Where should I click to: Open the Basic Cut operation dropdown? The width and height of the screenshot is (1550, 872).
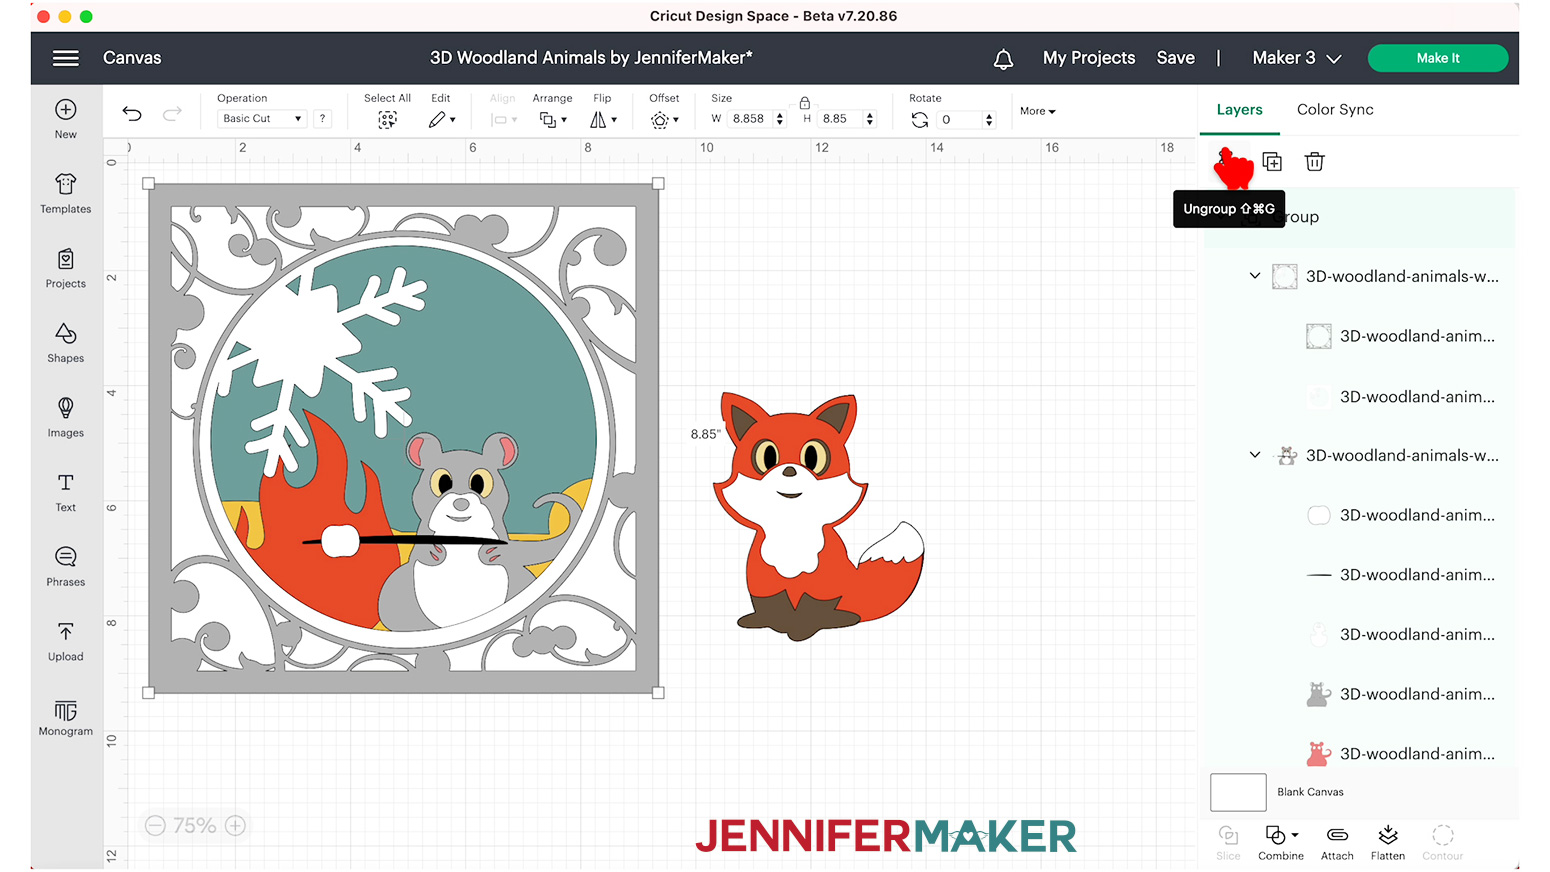(262, 118)
